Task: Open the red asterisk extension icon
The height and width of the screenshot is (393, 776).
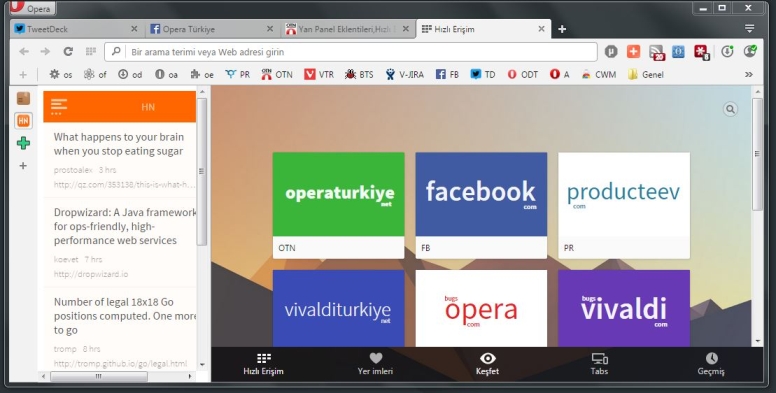Action: click(x=702, y=52)
